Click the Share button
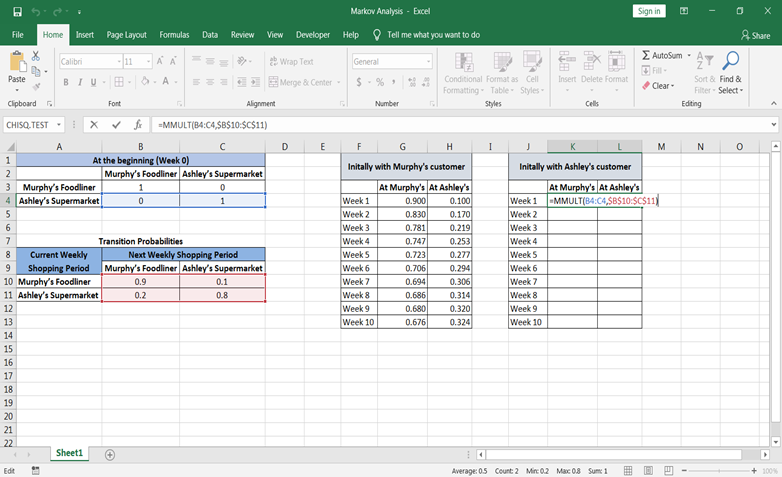782x477 pixels. (x=756, y=35)
